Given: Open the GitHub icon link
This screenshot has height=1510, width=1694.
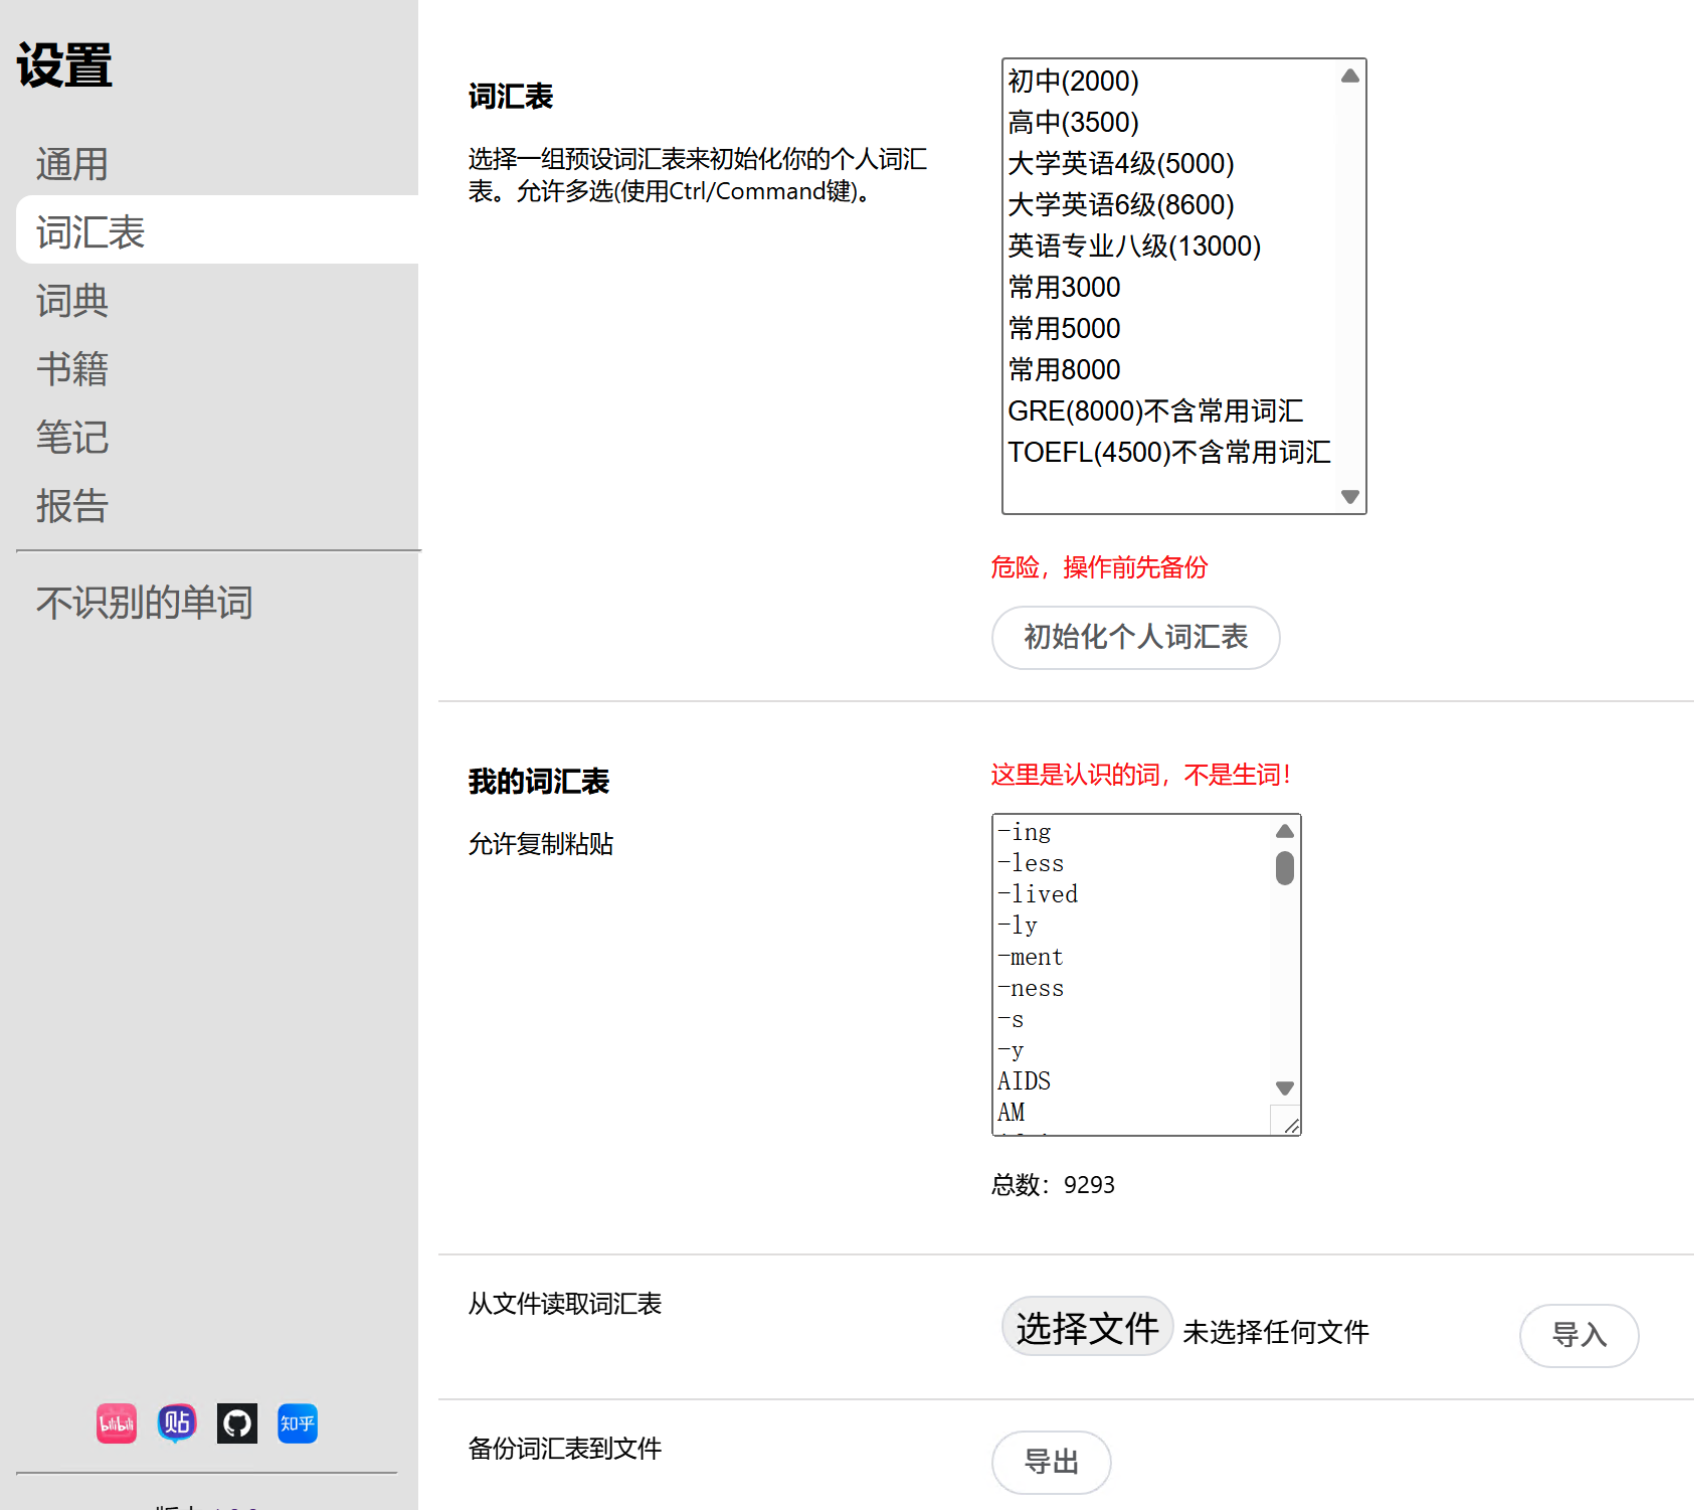Looking at the screenshot, I should pyautogui.click(x=237, y=1423).
